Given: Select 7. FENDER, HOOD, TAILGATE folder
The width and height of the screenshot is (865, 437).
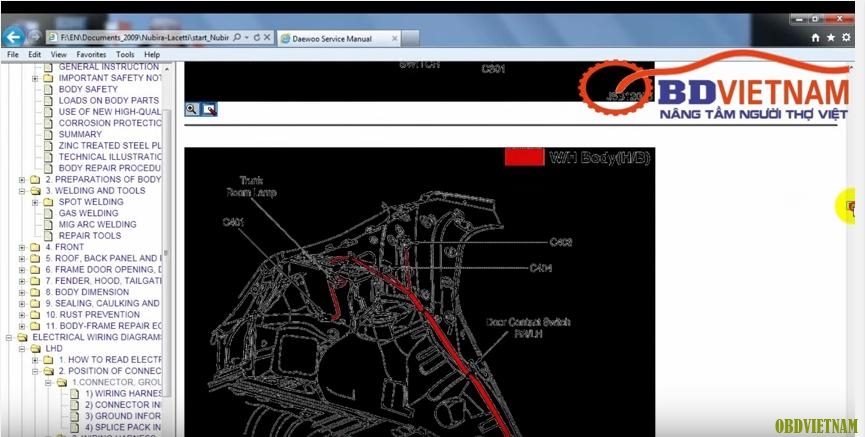Looking at the screenshot, I should (x=103, y=281).
